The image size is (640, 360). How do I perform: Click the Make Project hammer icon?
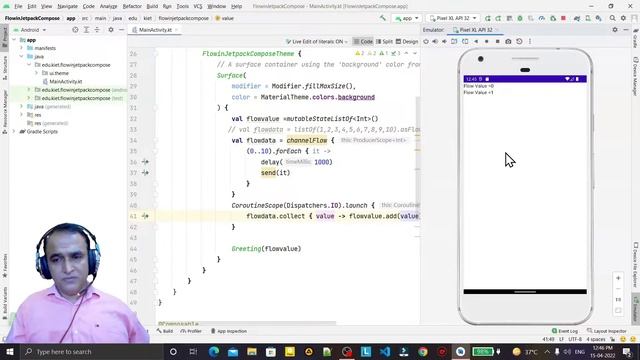pyautogui.click(x=382, y=18)
